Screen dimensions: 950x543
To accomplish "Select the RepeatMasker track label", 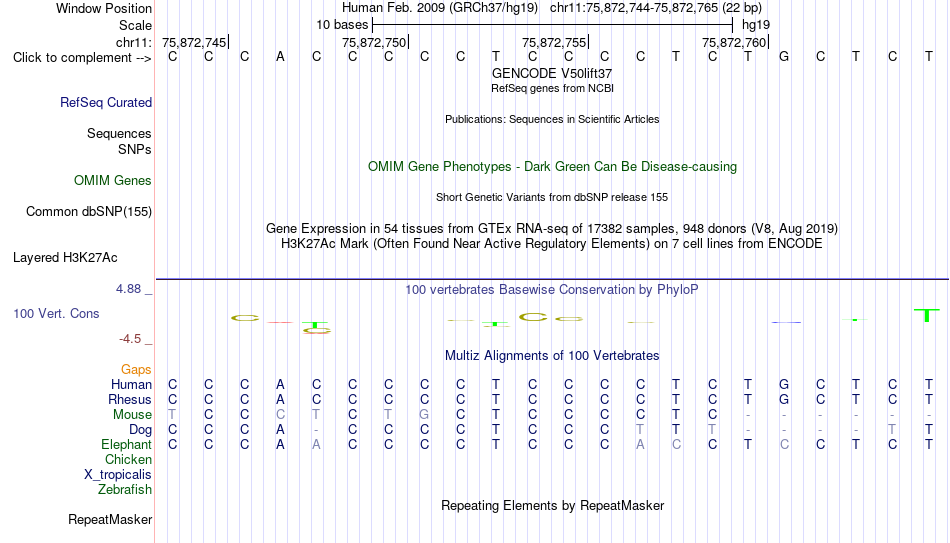I will [x=110, y=519].
